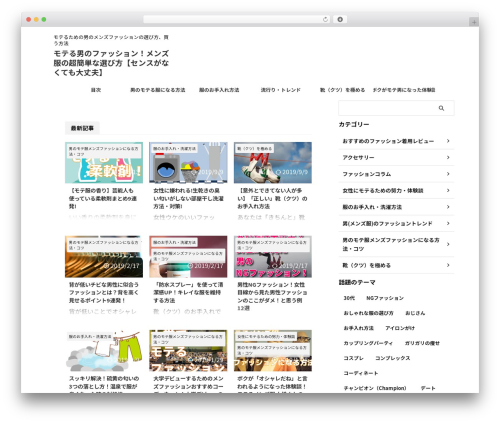500x423 pixels.
Task: Open article title 「防水スプレー」を使って清潔感UP
Action: click(188, 292)
